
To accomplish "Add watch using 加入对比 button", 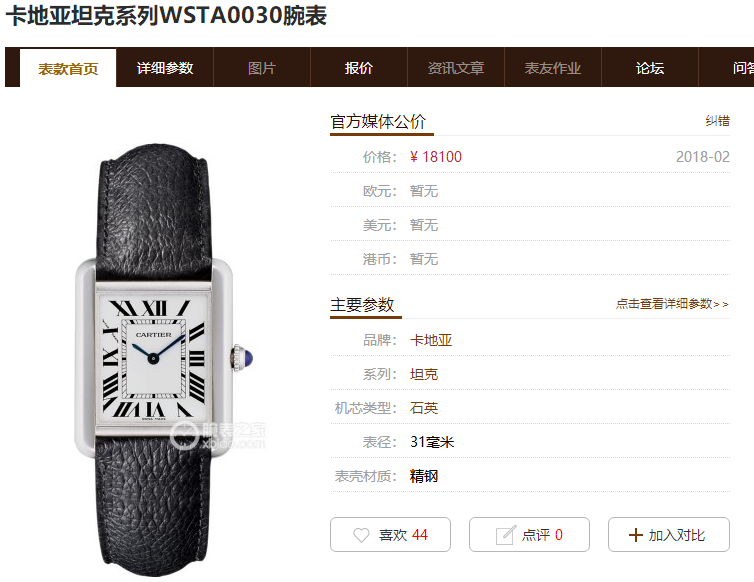I will (x=669, y=534).
